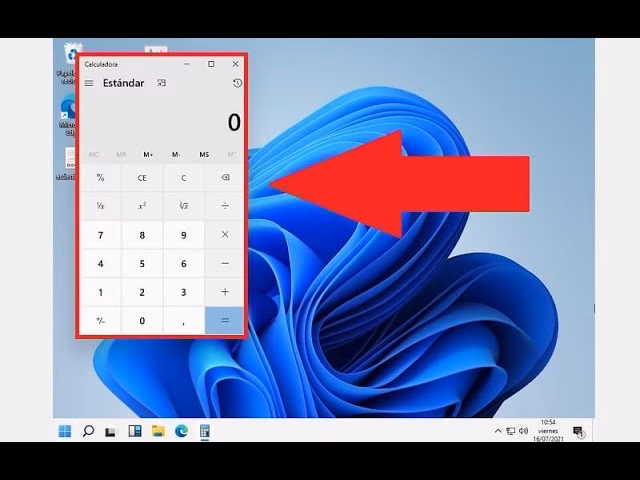Select the x squared key

(x=142, y=206)
